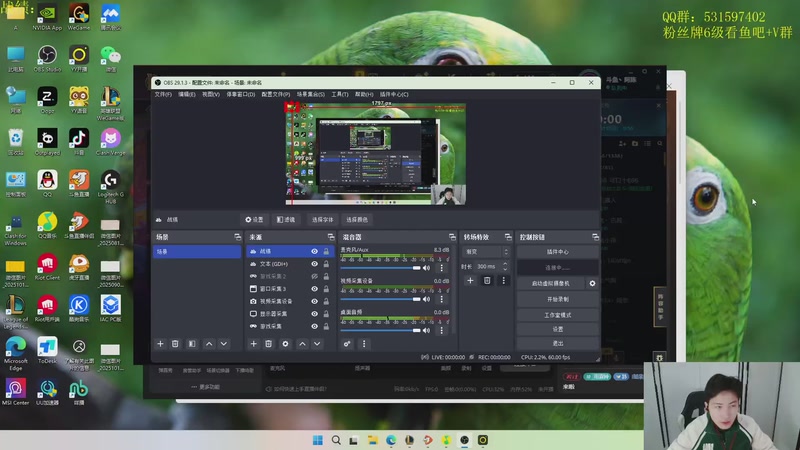Open the 编辑(E) menu
This screenshot has width=800, height=450.
point(187,94)
